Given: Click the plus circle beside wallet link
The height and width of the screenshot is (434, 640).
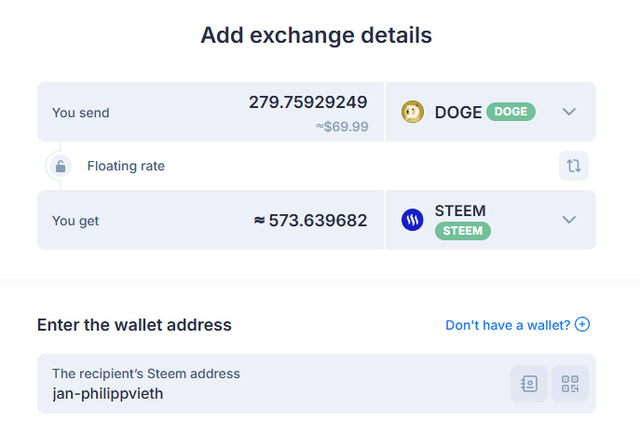Looking at the screenshot, I should (x=583, y=325).
